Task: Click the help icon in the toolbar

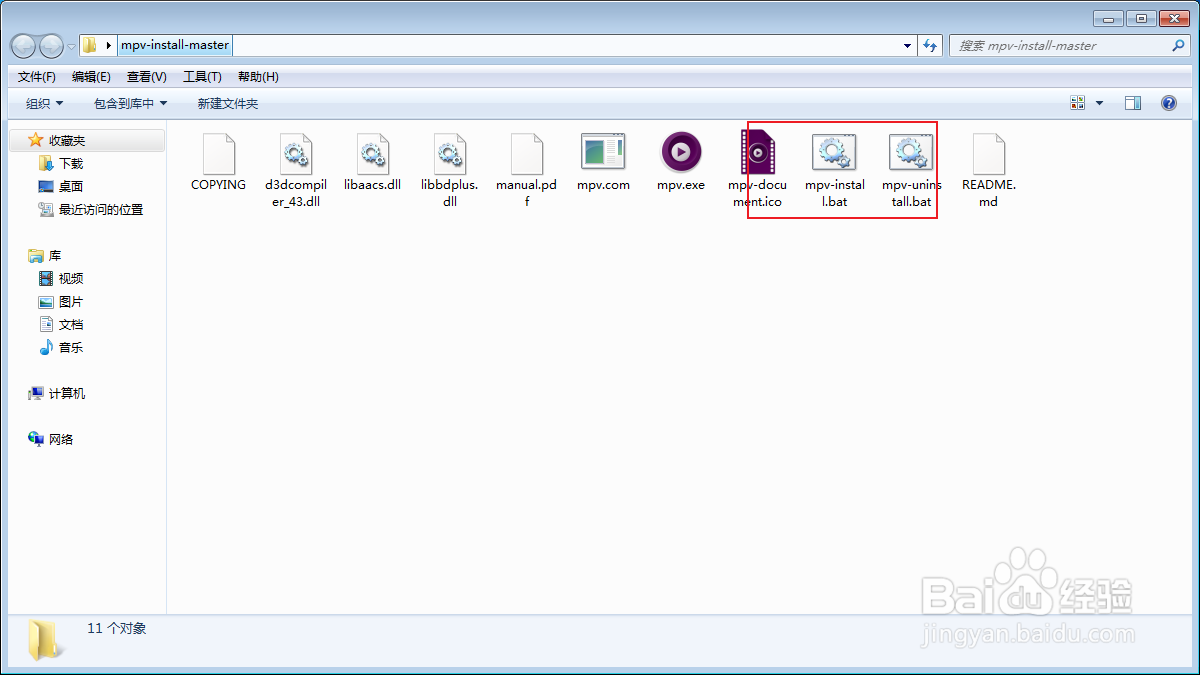Action: pos(1167,102)
